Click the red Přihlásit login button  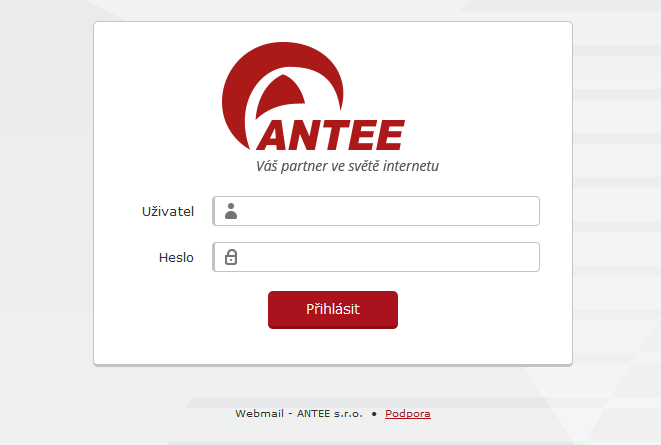tap(333, 310)
